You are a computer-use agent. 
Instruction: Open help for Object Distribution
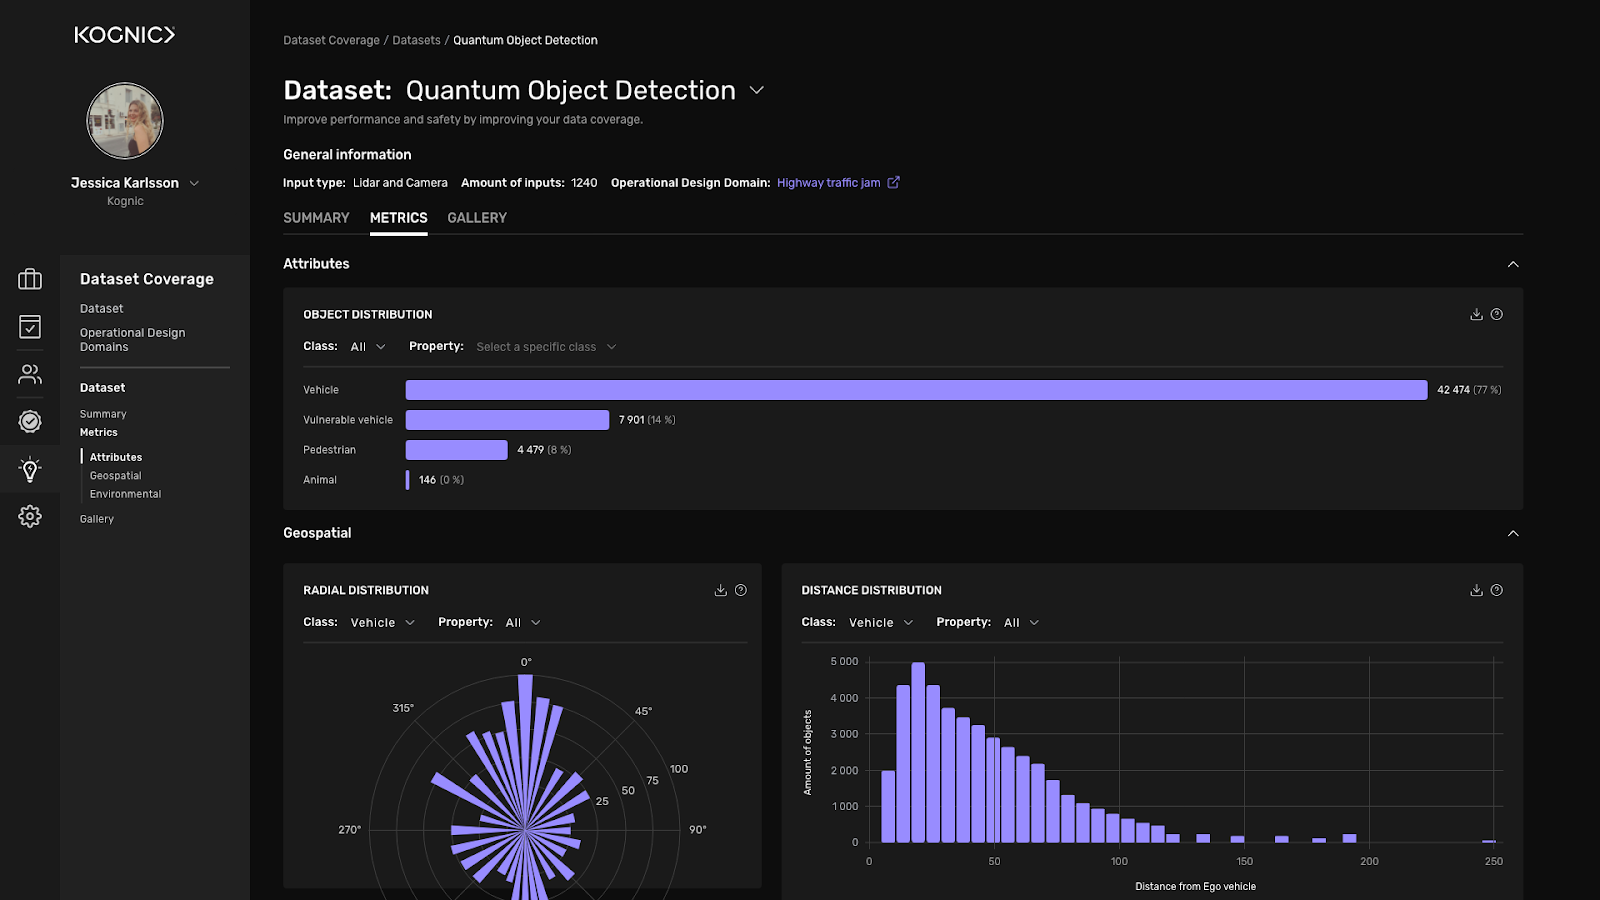coord(1497,314)
